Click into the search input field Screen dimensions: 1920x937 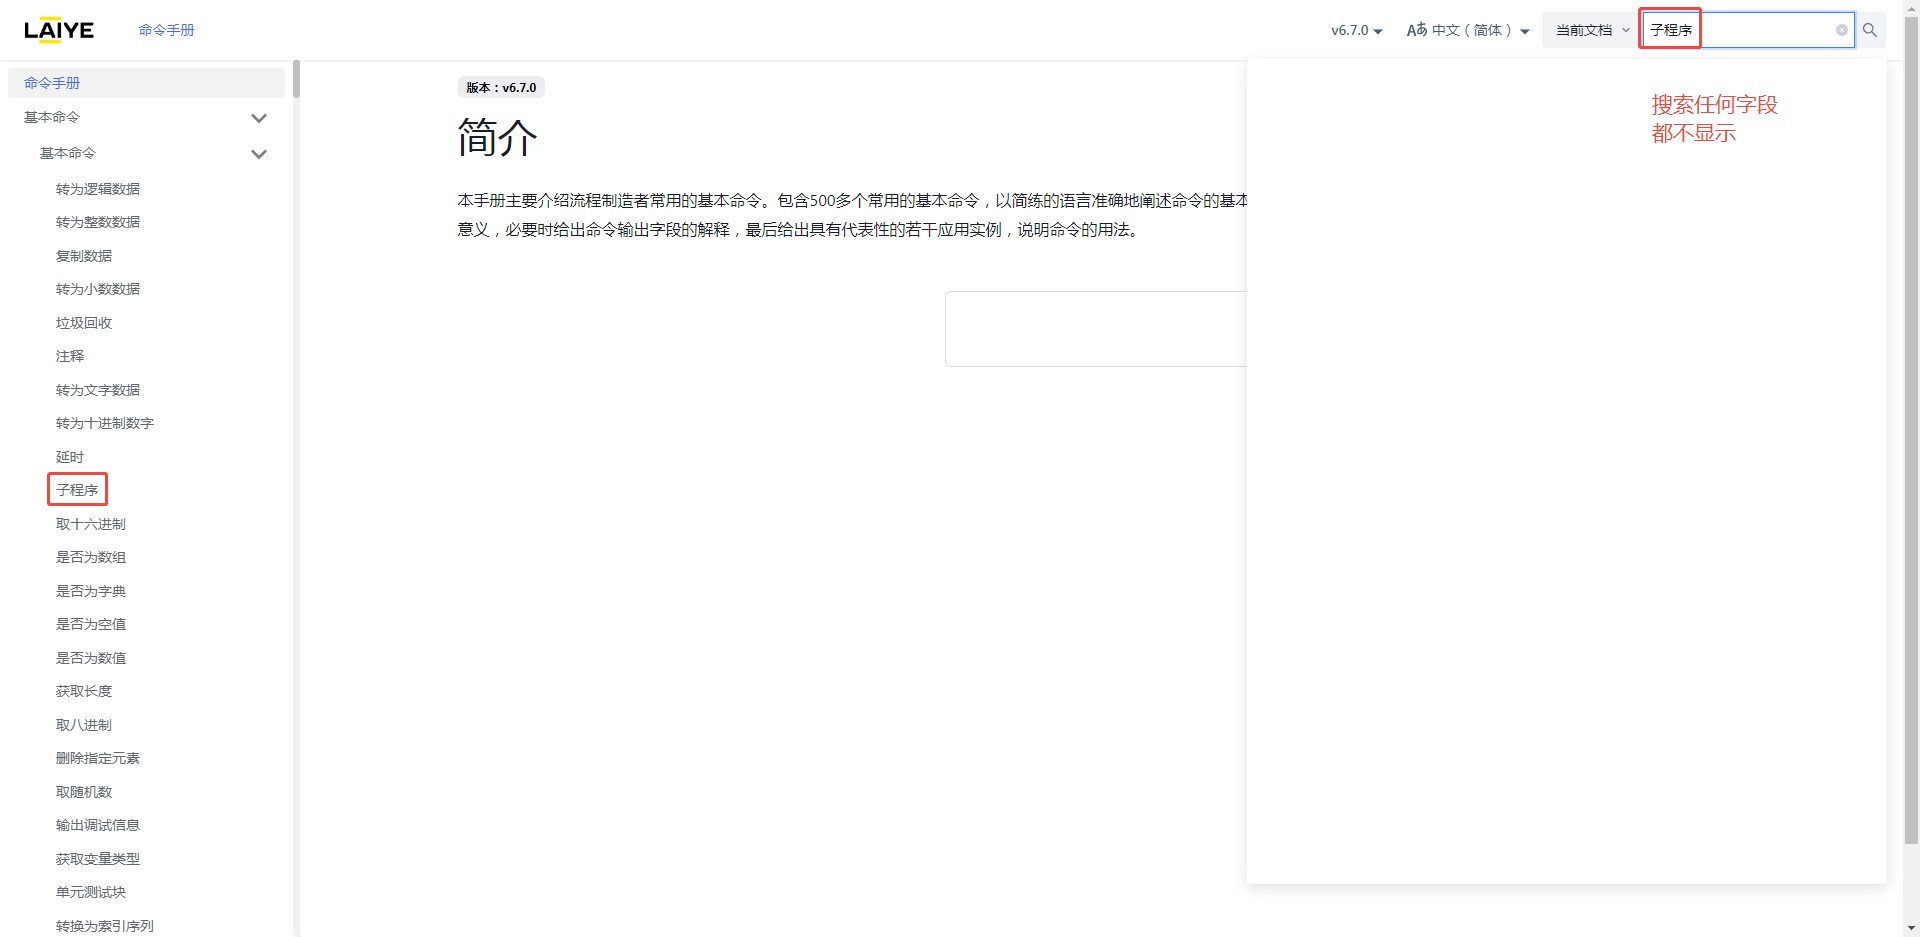click(x=1765, y=30)
